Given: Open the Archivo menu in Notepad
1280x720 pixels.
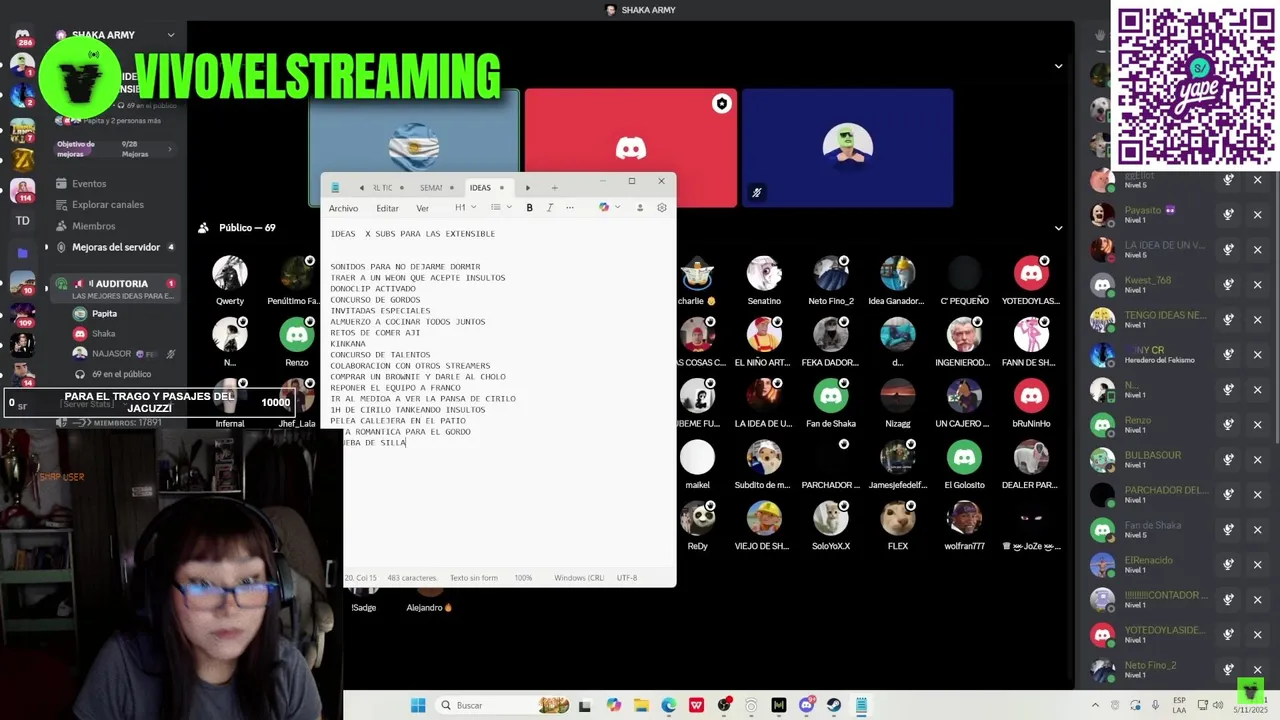Looking at the screenshot, I should coord(343,209).
